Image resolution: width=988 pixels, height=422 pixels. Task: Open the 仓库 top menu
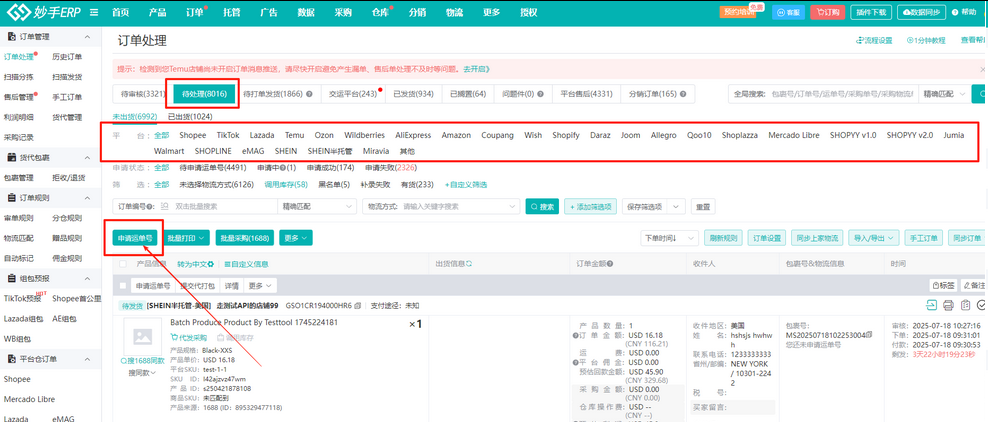(380, 12)
